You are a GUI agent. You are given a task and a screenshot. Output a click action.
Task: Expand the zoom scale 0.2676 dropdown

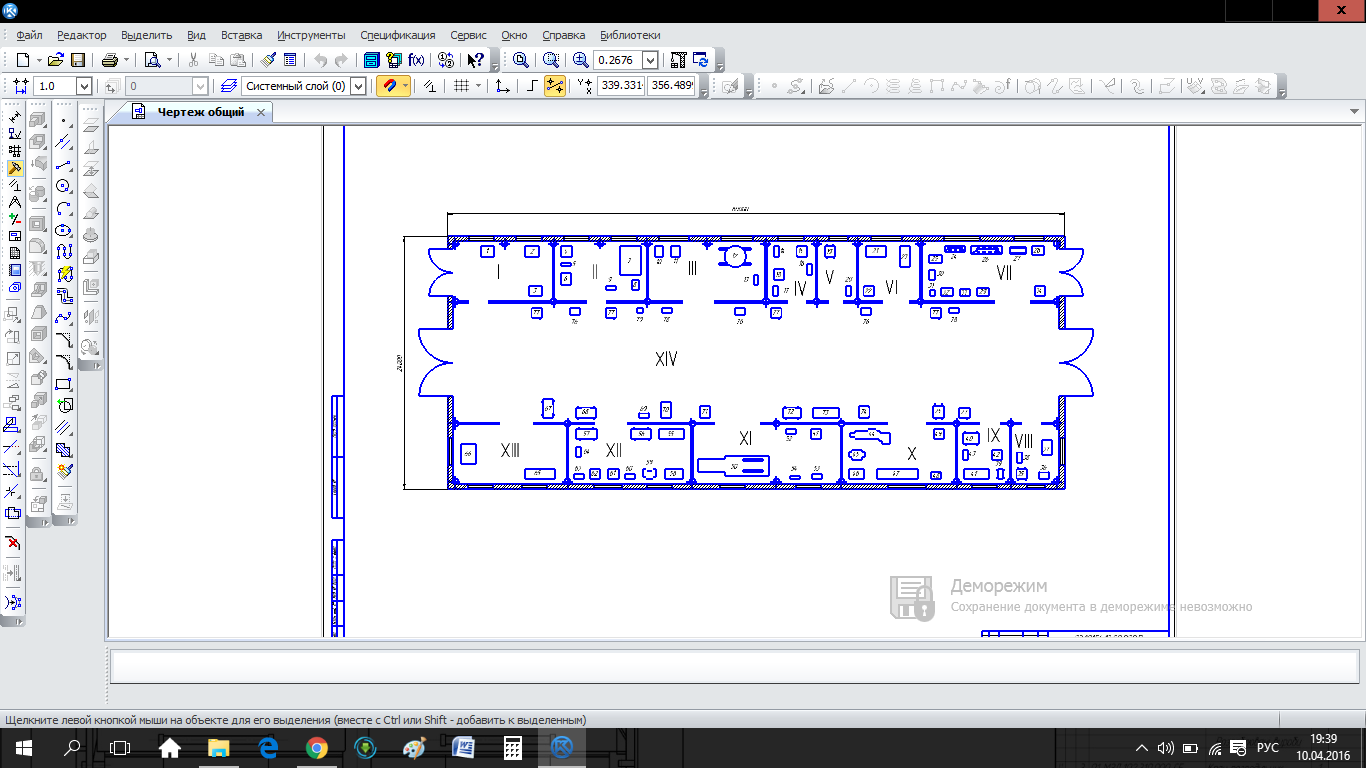(650, 60)
